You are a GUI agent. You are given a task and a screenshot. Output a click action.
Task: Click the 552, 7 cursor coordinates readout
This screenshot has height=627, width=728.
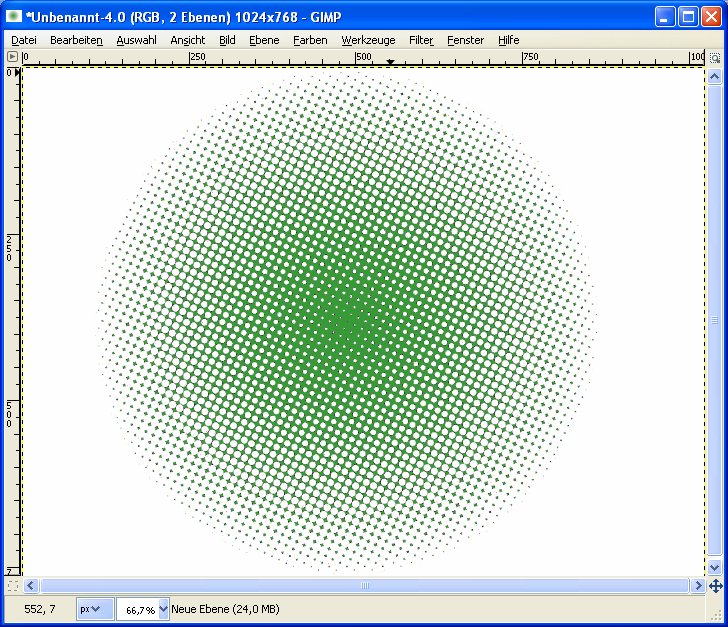tap(40, 609)
